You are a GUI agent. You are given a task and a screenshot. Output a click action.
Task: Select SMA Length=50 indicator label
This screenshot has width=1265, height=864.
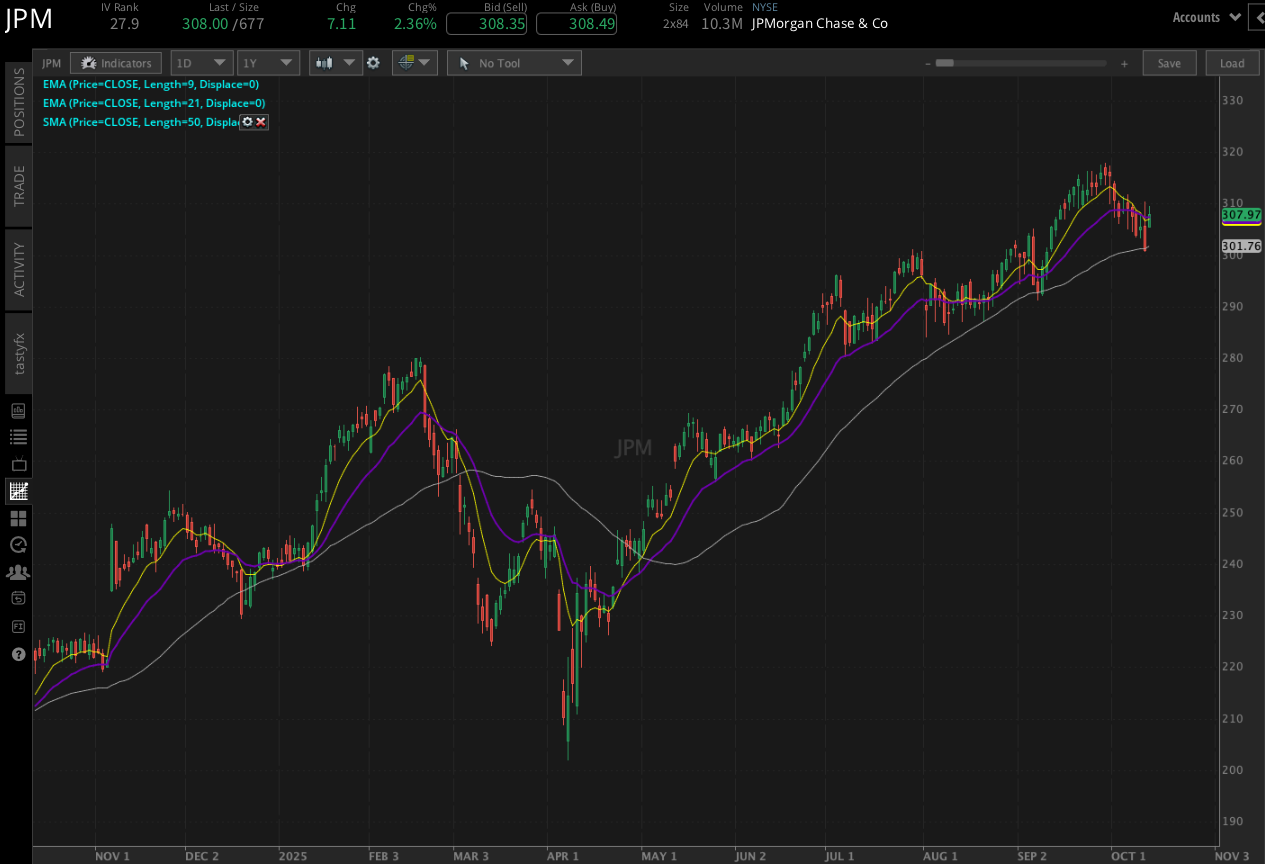pyautogui.click(x=140, y=122)
